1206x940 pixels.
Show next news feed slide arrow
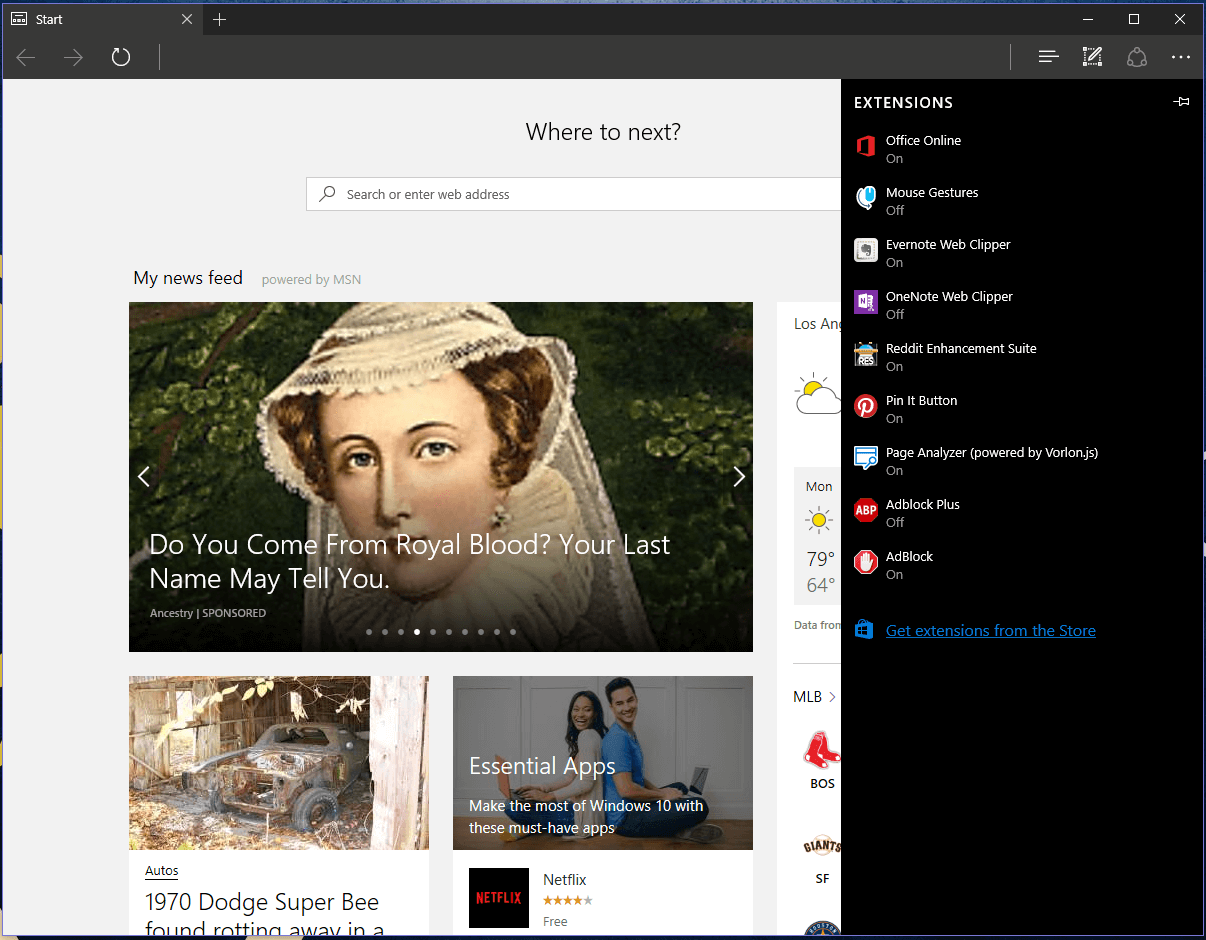739,477
